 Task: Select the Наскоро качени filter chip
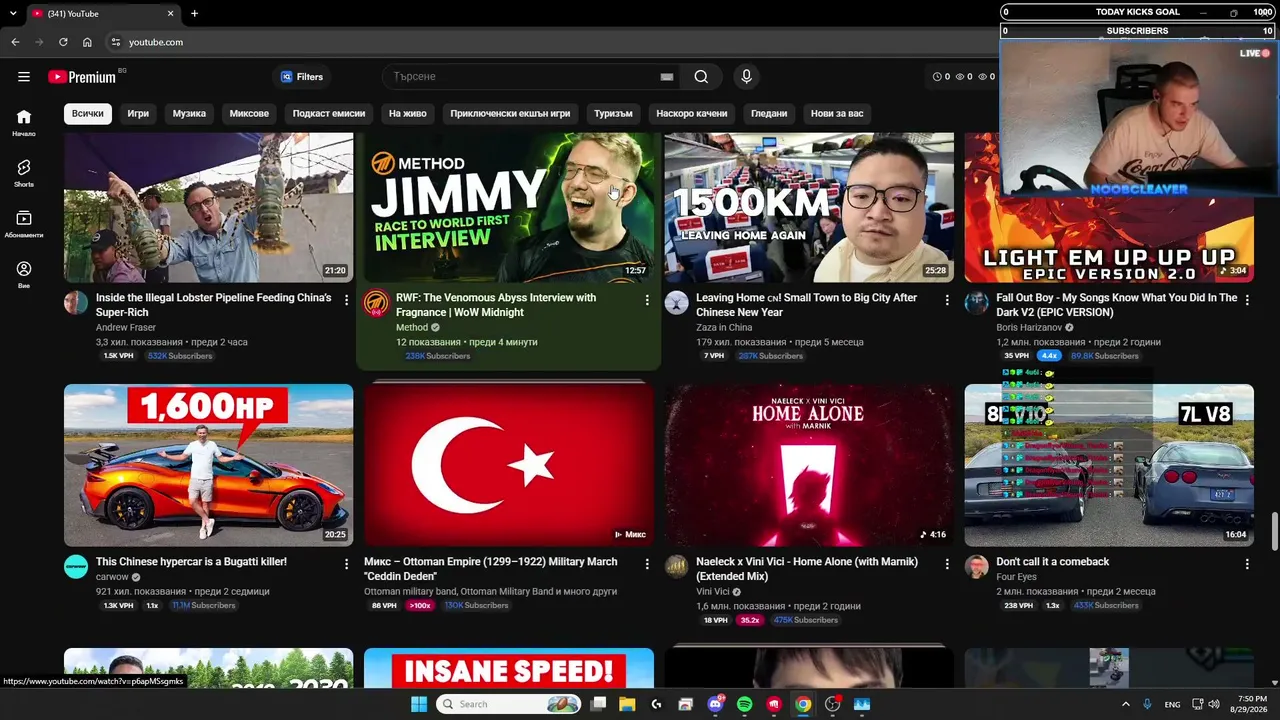pyautogui.click(x=692, y=113)
